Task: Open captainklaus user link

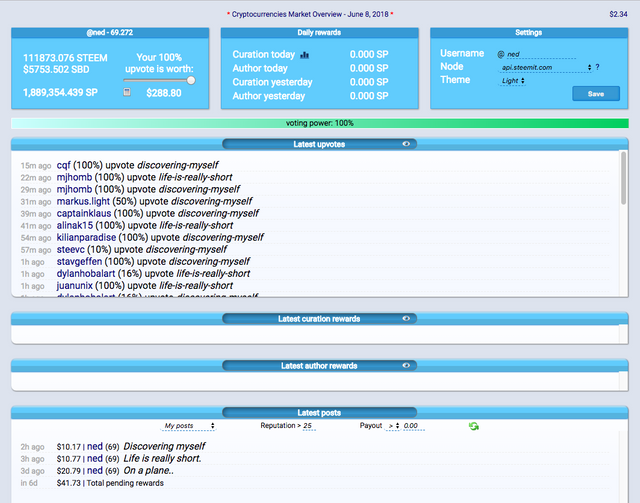Action: 84,213
